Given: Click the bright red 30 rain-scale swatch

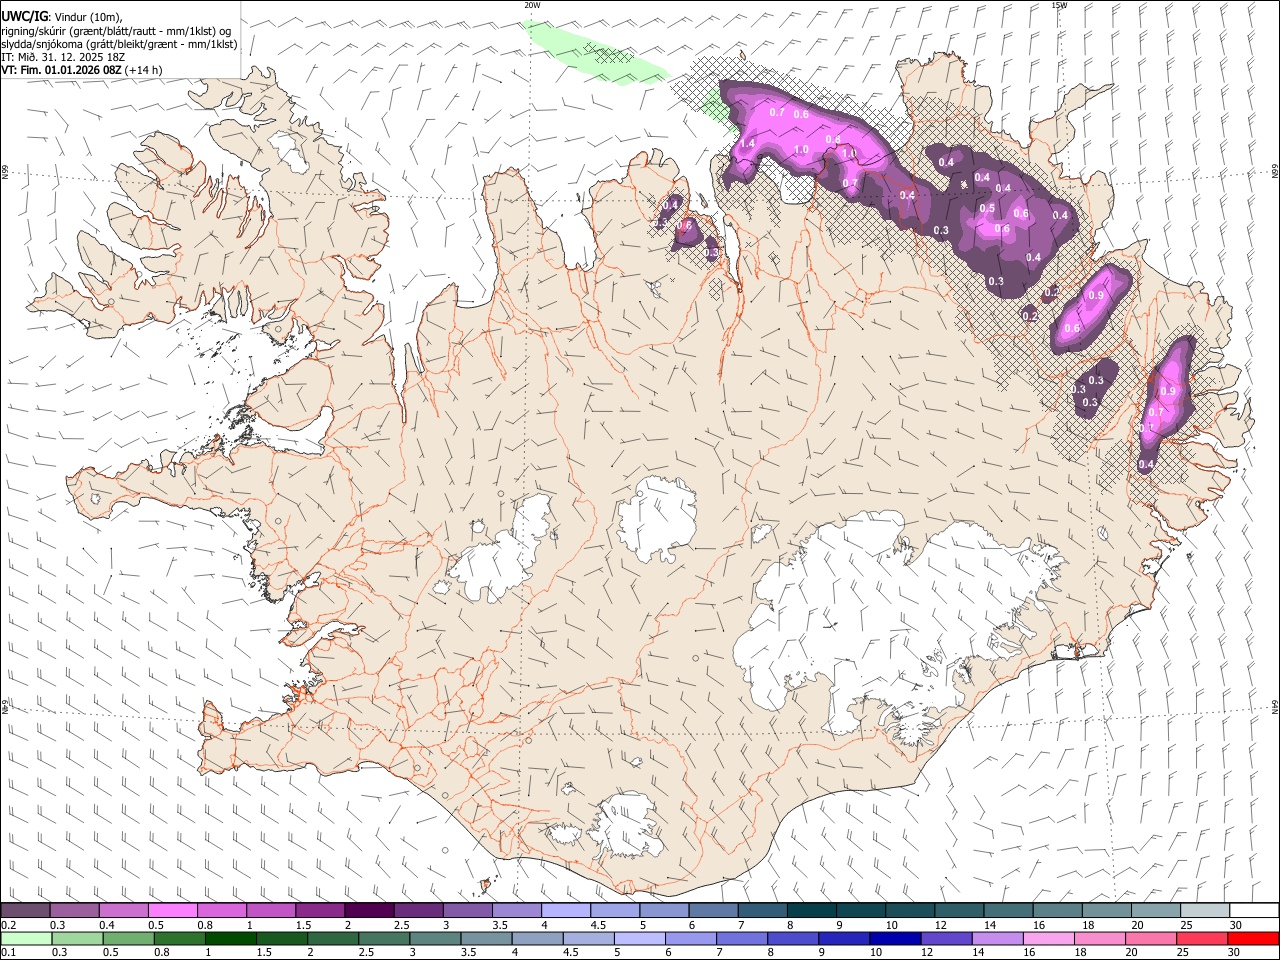Looking at the screenshot, I should tap(1253, 938).
